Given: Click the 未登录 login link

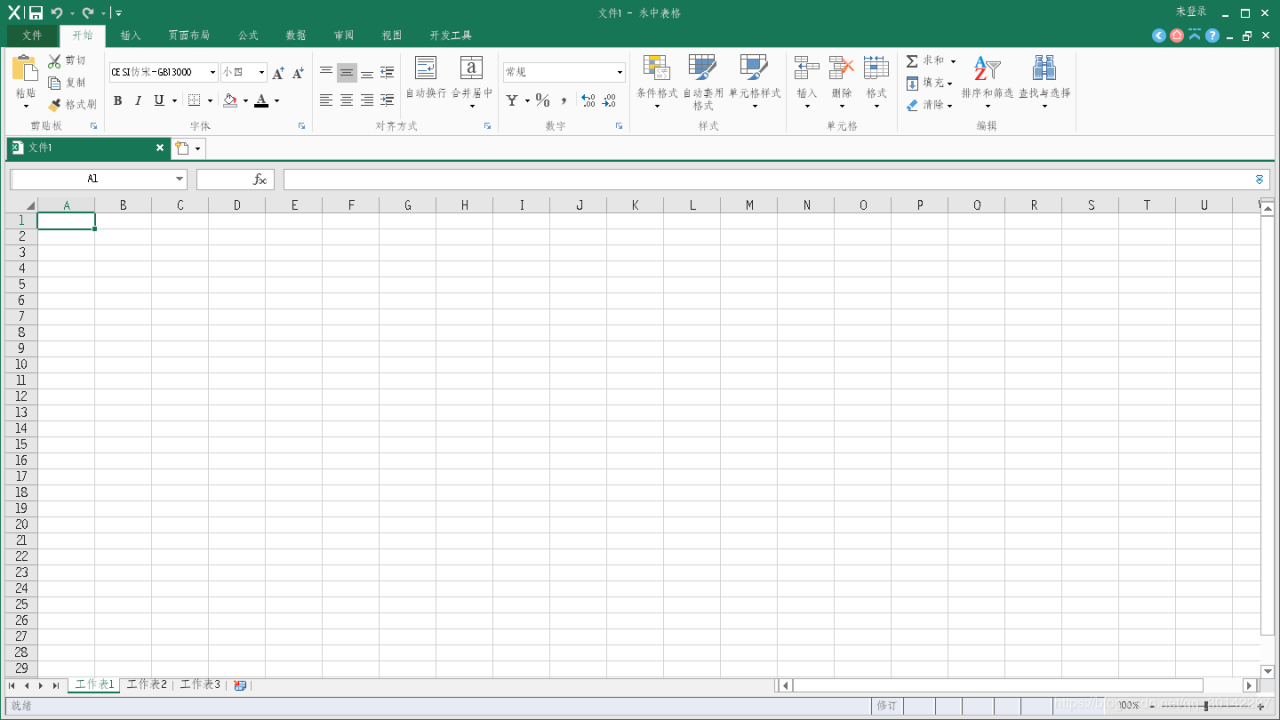Looking at the screenshot, I should point(1191,12).
